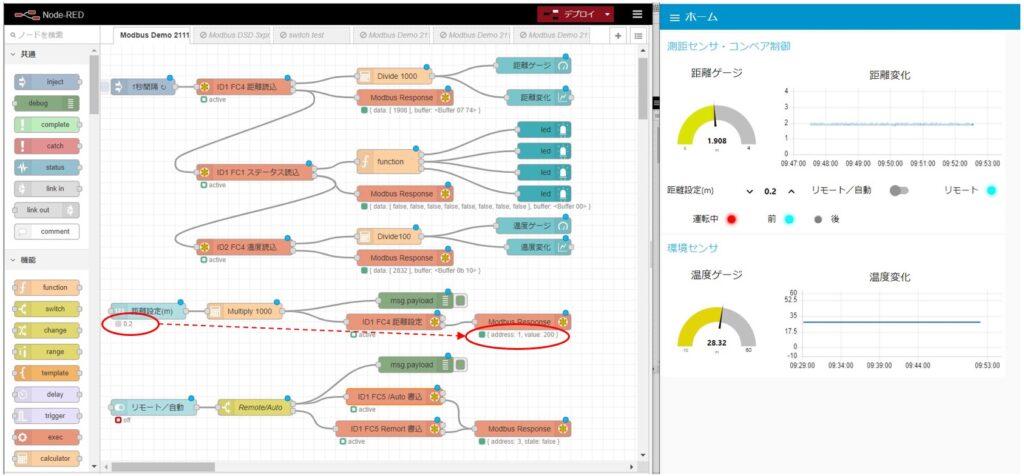Viewport: 1024px width, 476px height.
Task: Click the exec node in palette
Action: point(48,437)
